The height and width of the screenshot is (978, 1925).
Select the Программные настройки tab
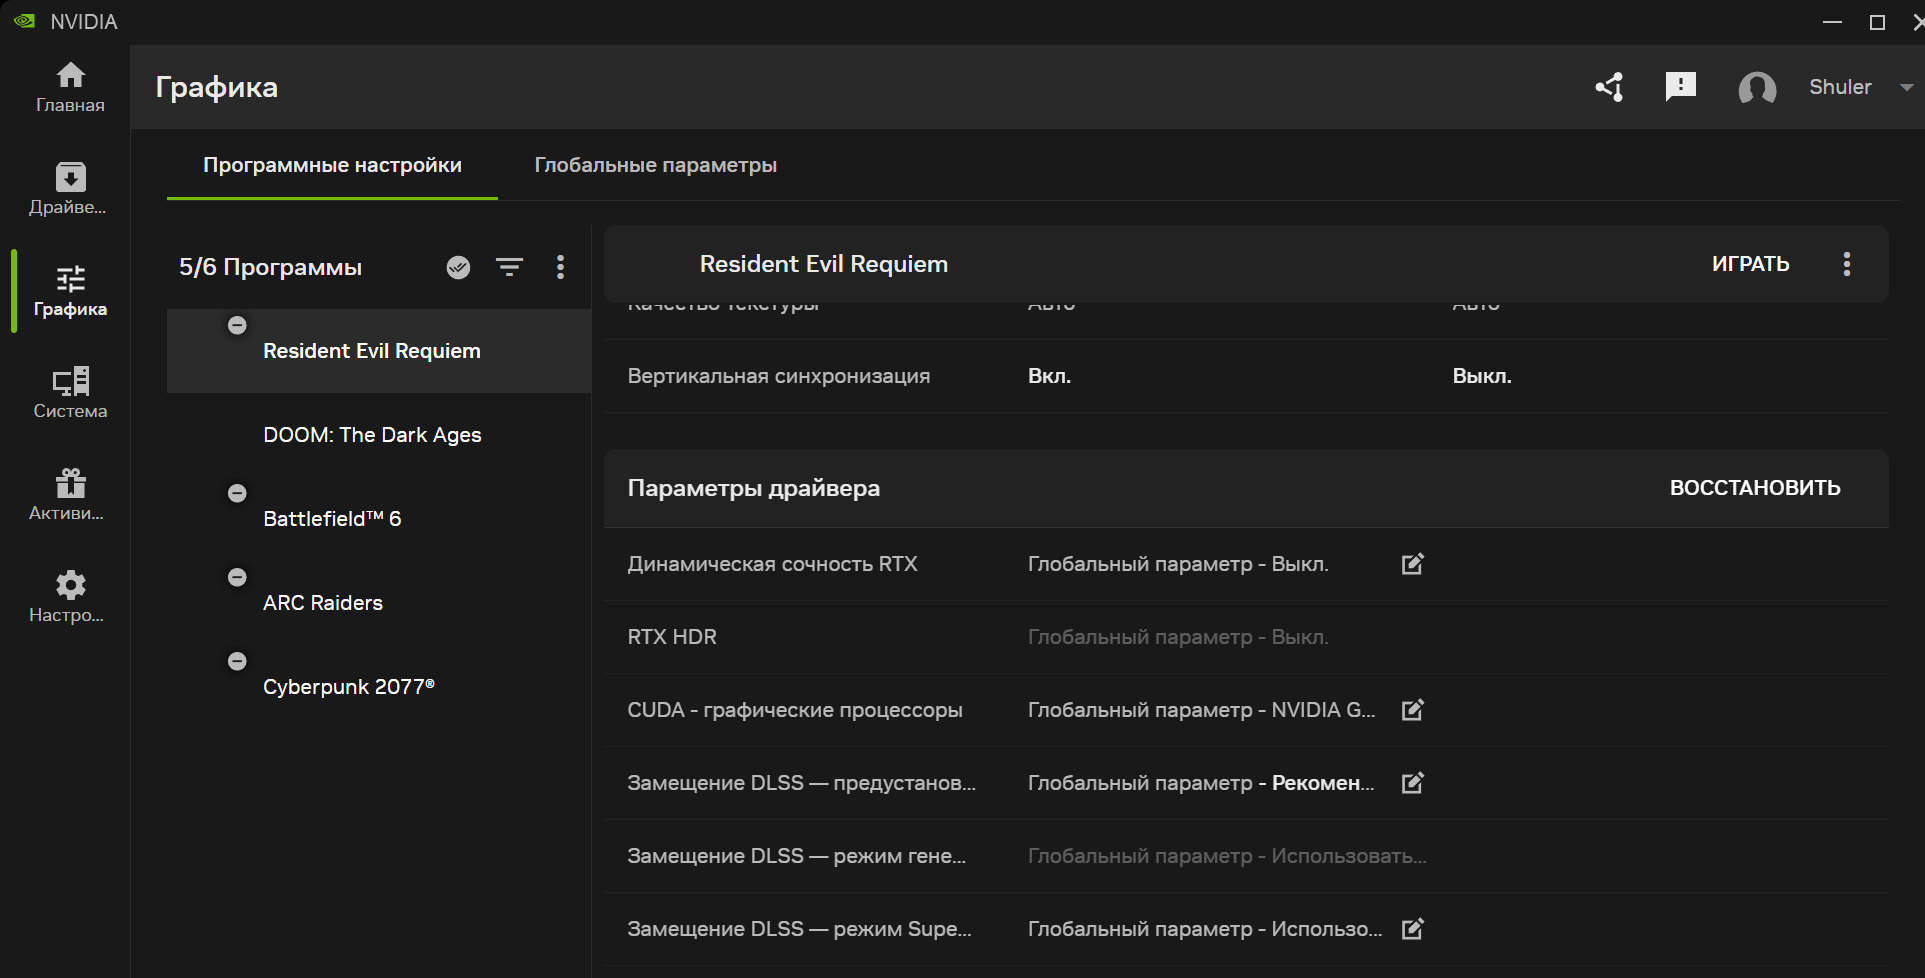332,165
